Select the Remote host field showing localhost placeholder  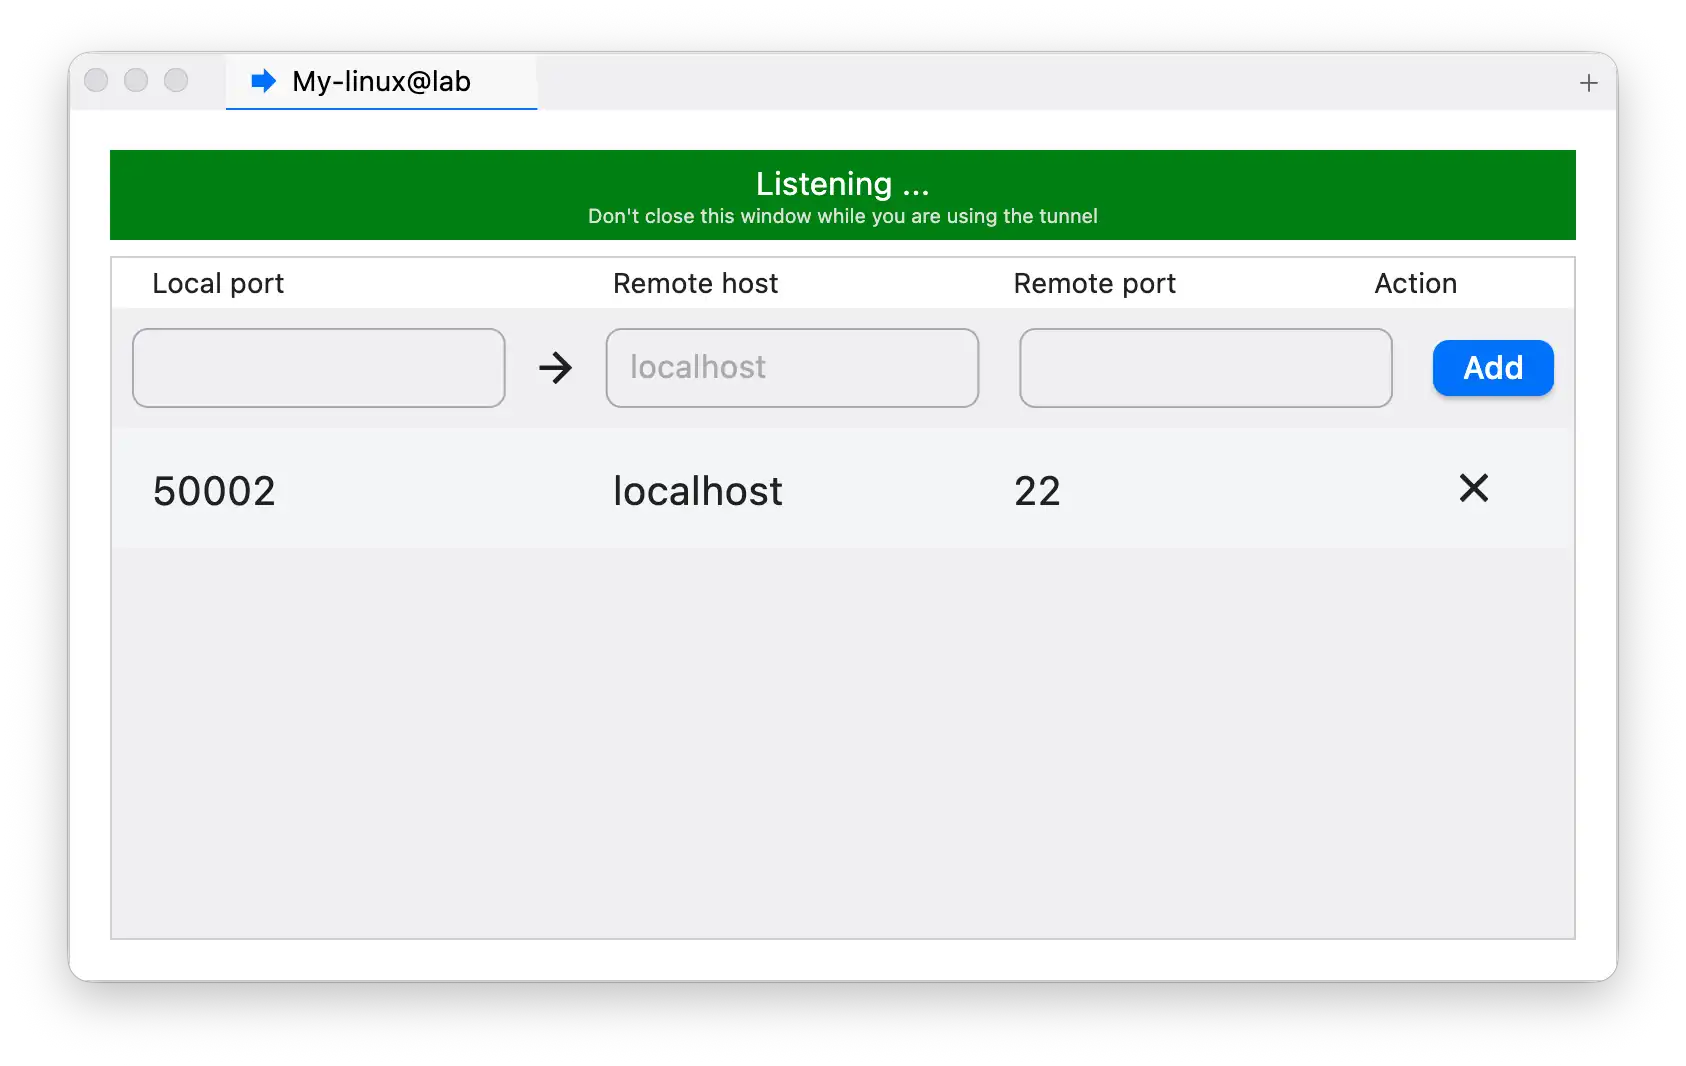[x=791, y=368]
